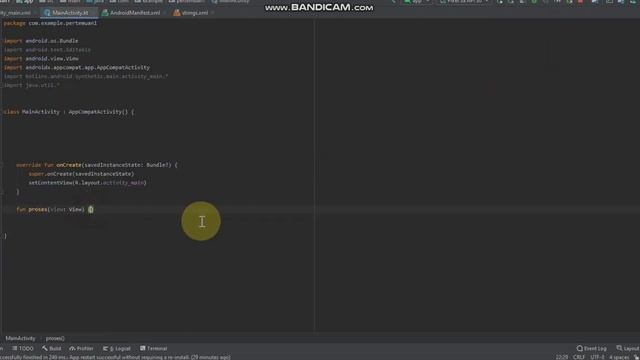Close the strings.xml tab
Image resolution: width=640 pixels, height=360 pixels.
(213, 13)
